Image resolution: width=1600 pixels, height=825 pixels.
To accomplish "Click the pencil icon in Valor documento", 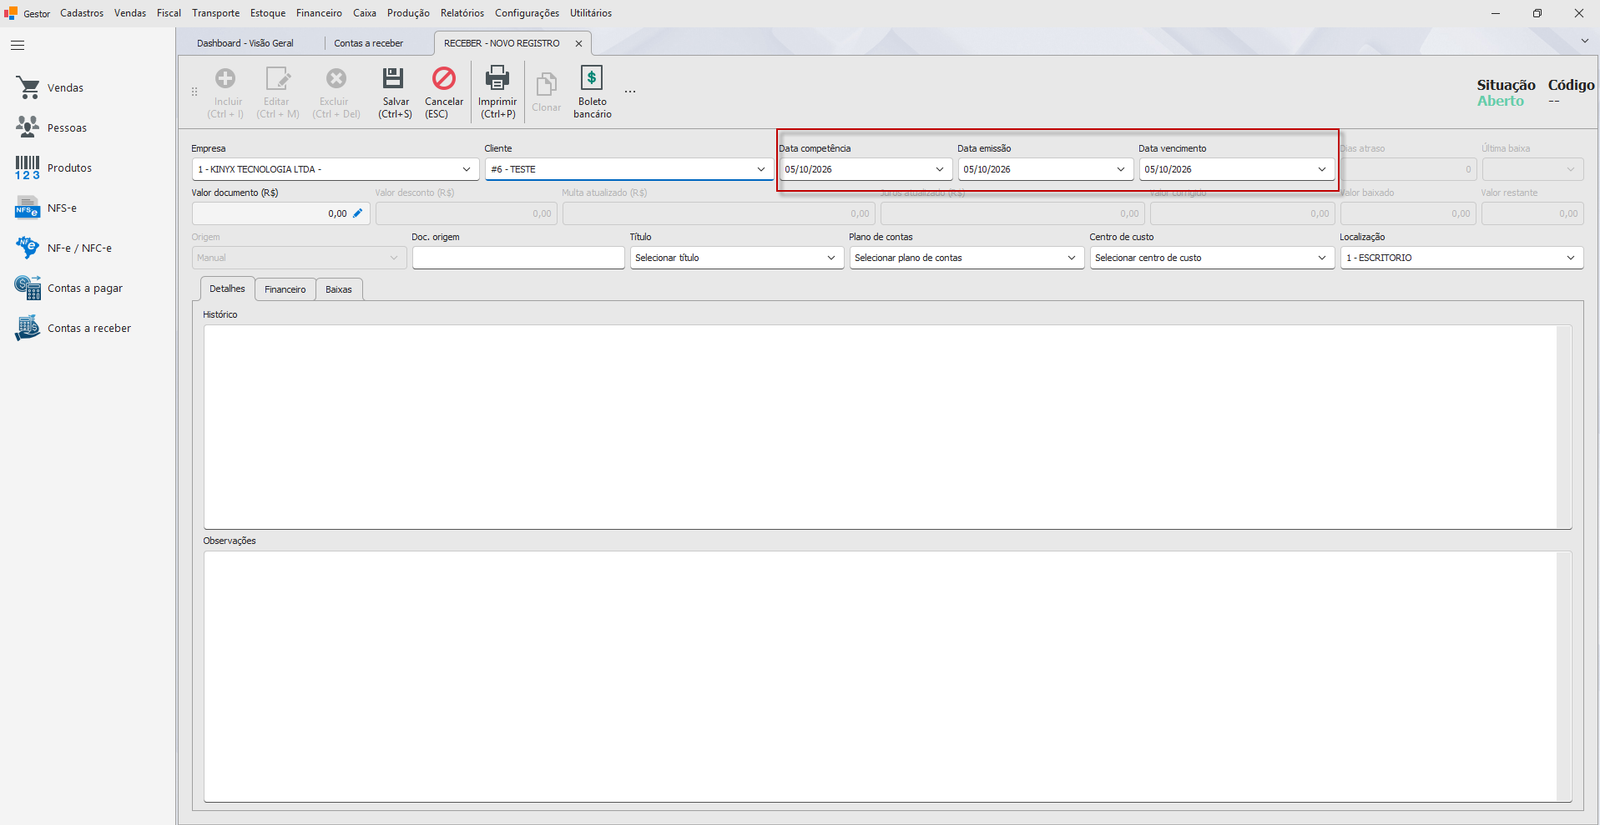I will point(358,213).
